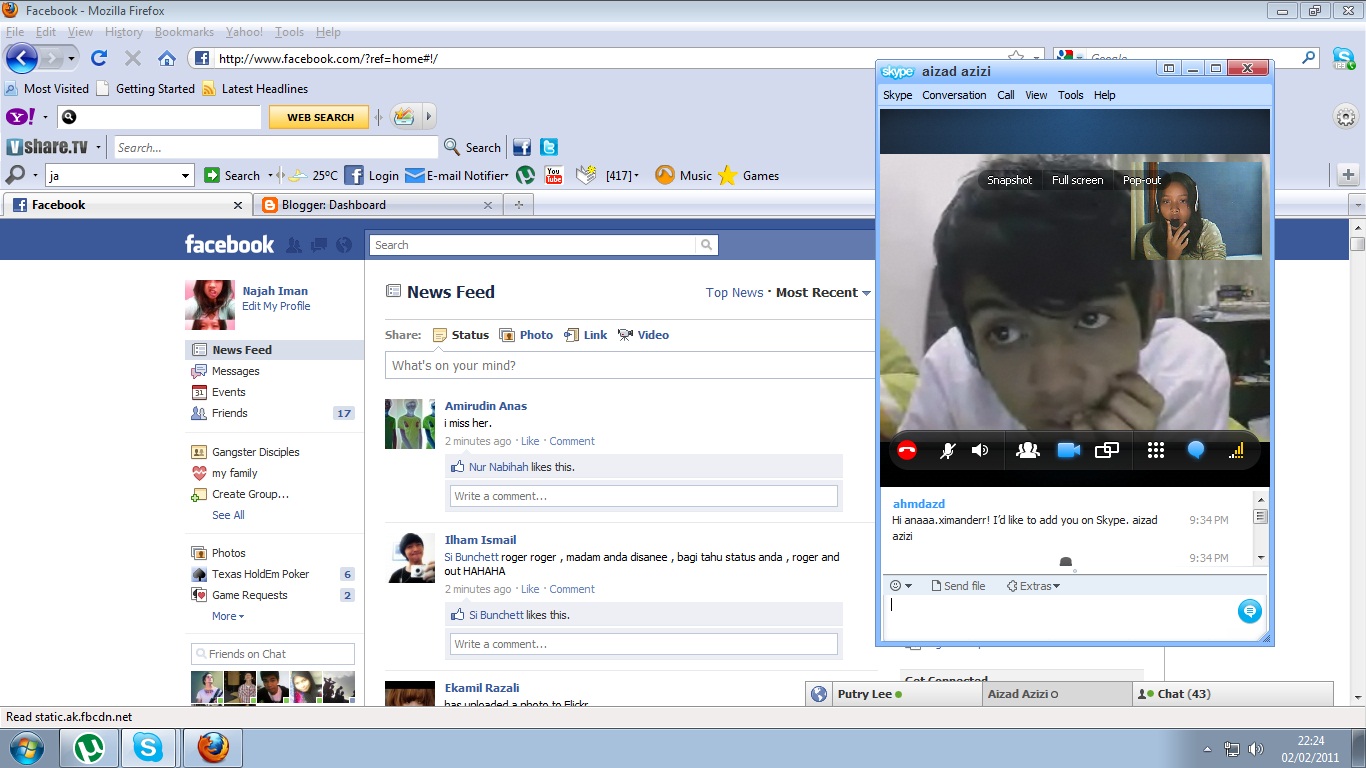Click the Twitter icon in vShare toolbar
Viewport: 1366px width, 768px height.
(548, 147)
